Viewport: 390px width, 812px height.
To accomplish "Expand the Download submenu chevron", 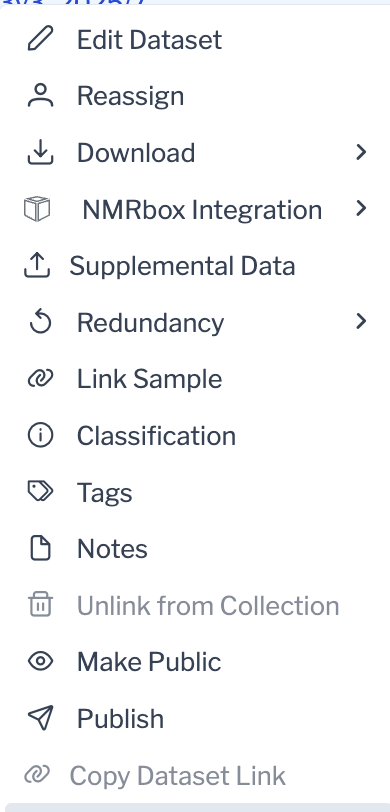I will [x=361, y=152].
